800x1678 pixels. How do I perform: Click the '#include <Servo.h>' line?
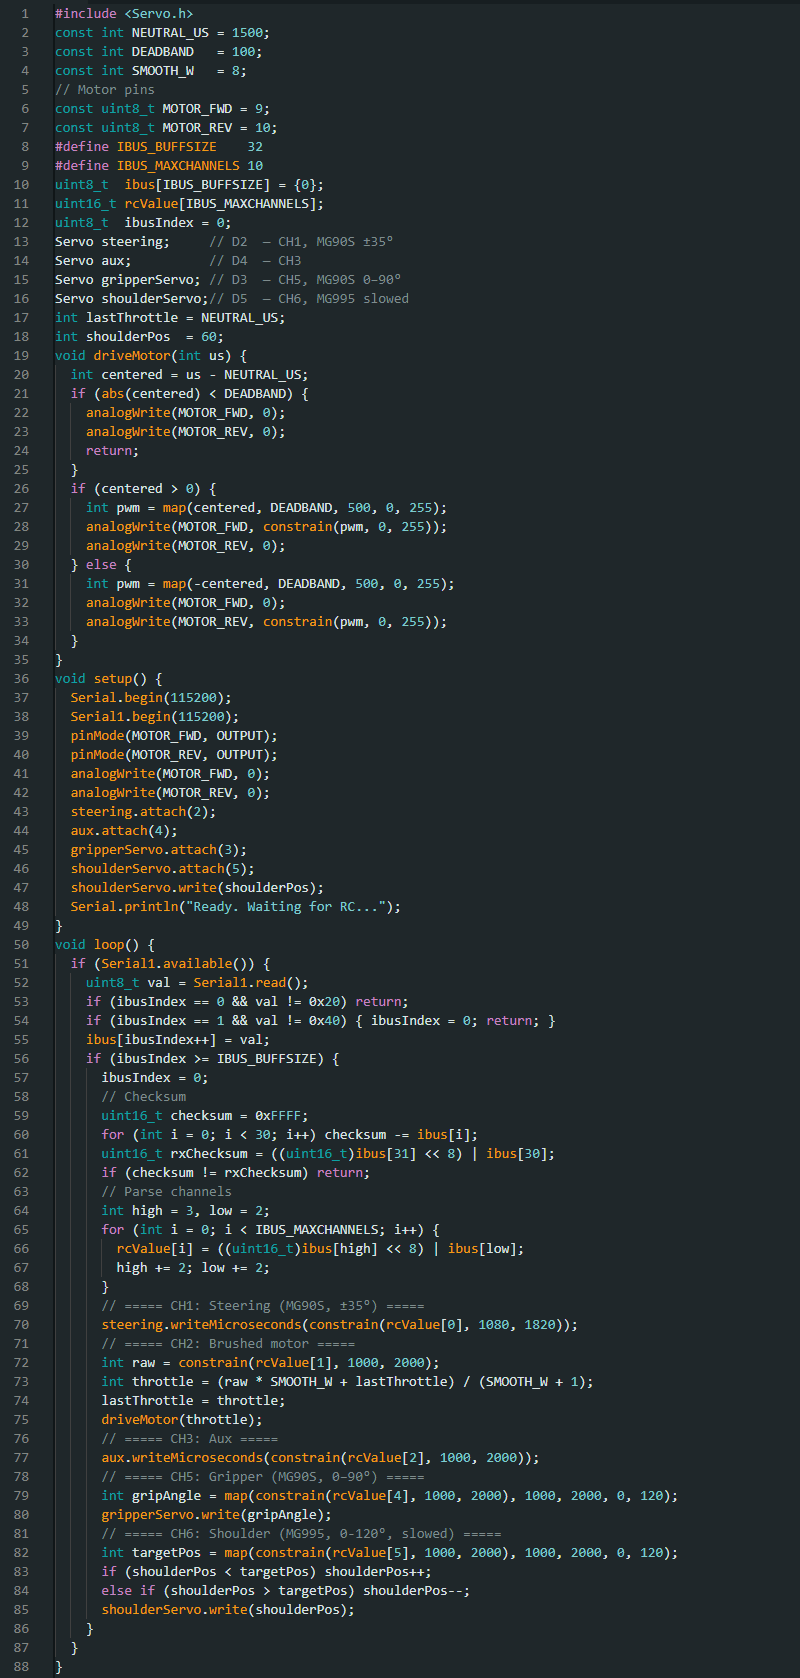click(124, 14)
